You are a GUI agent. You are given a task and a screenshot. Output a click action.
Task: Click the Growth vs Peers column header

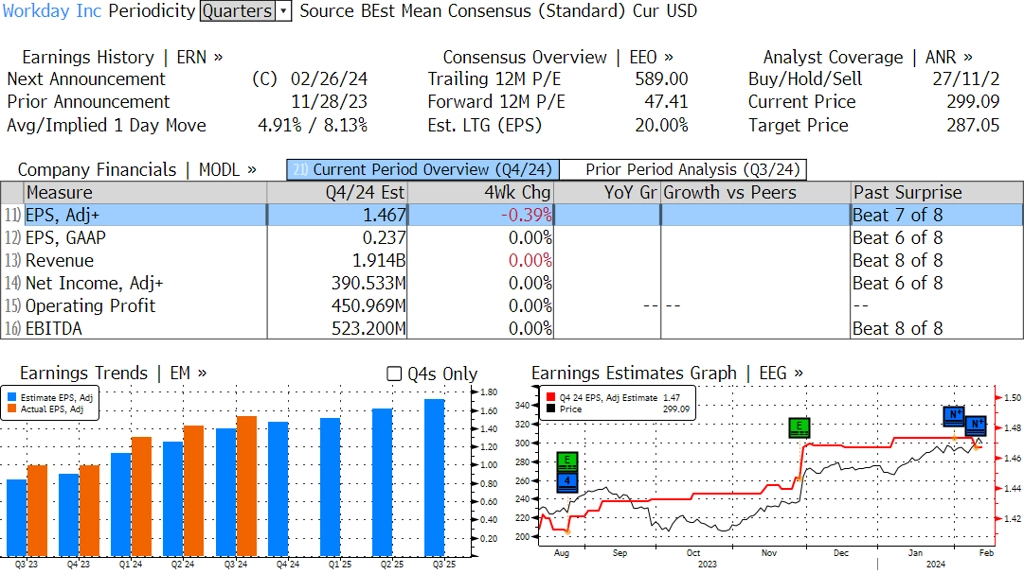pos(756,193)
